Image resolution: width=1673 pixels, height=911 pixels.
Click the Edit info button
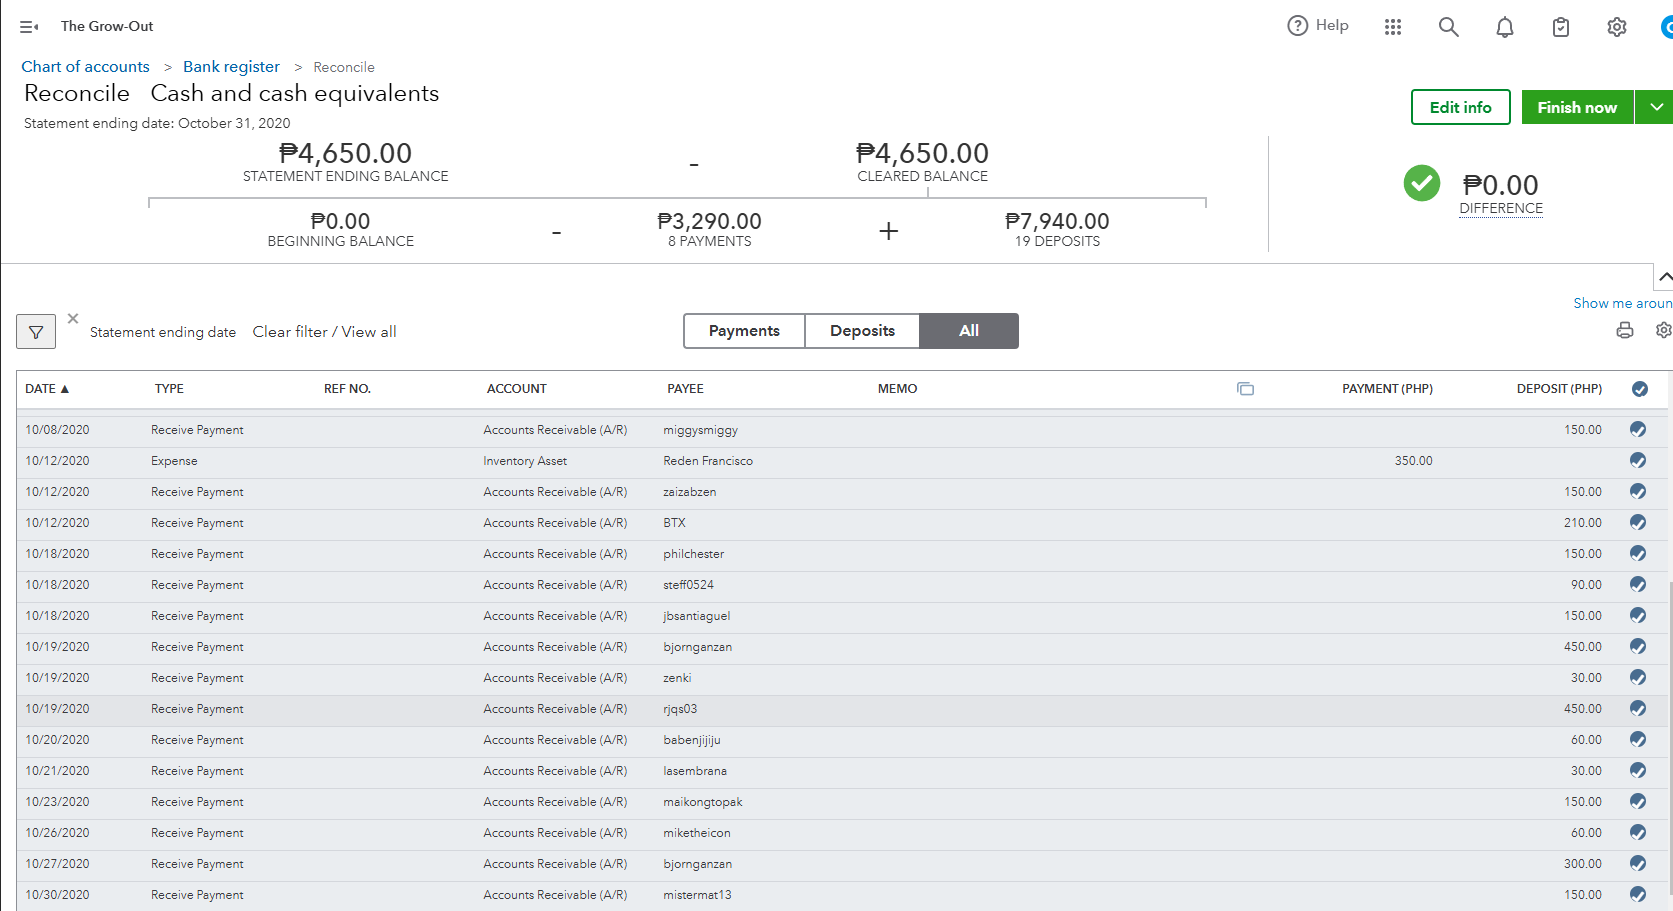point(1460,107)
